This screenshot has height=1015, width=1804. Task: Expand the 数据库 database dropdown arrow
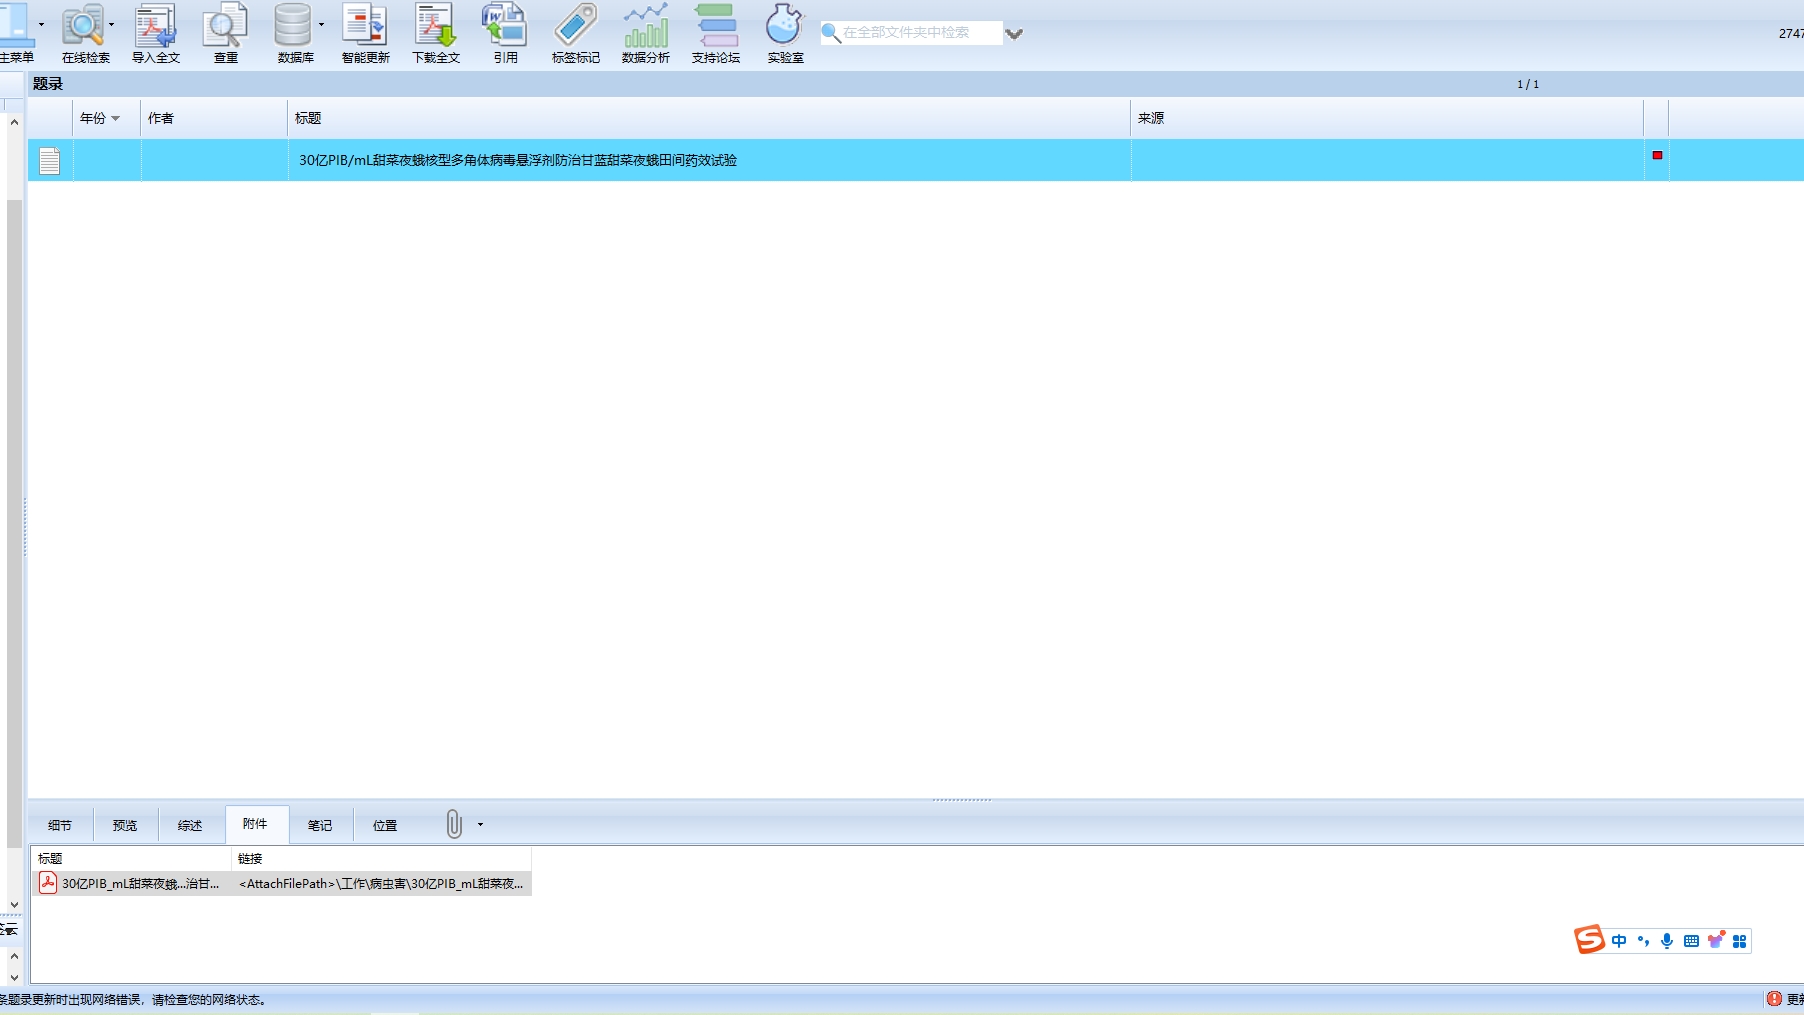pos(321,25)
